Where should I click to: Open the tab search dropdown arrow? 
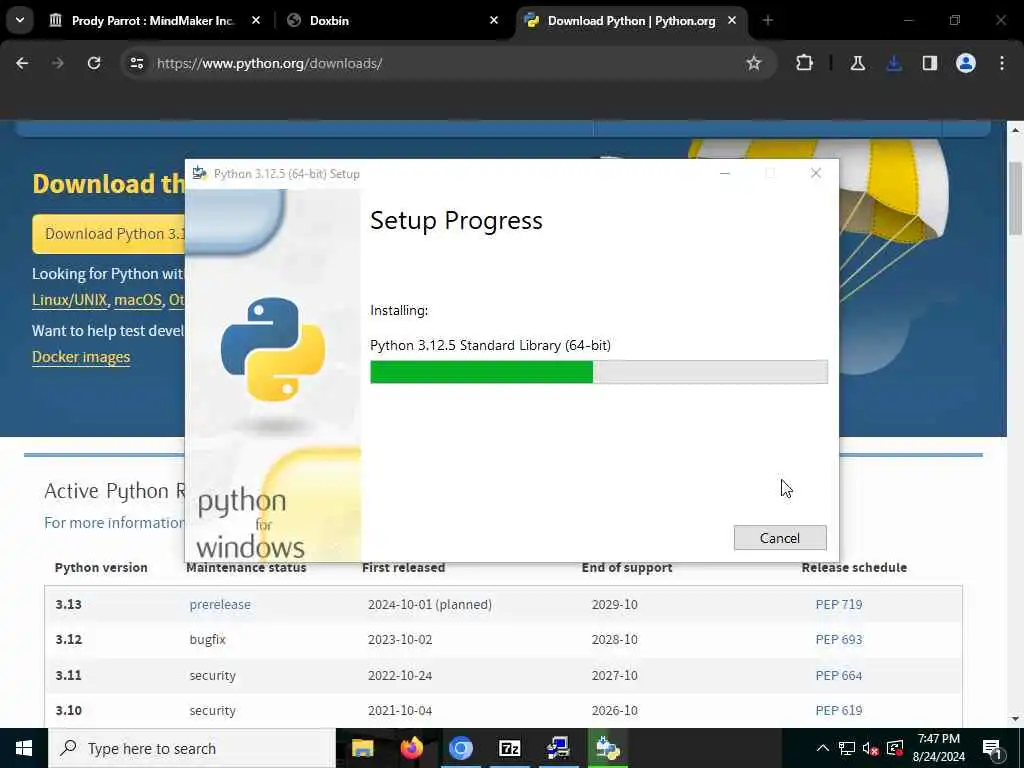pos(20,20)
